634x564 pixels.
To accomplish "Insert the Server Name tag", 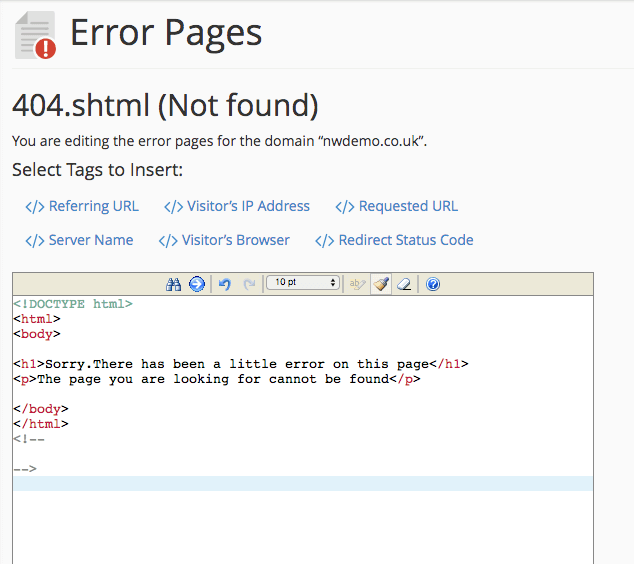I will coord(79,240).
